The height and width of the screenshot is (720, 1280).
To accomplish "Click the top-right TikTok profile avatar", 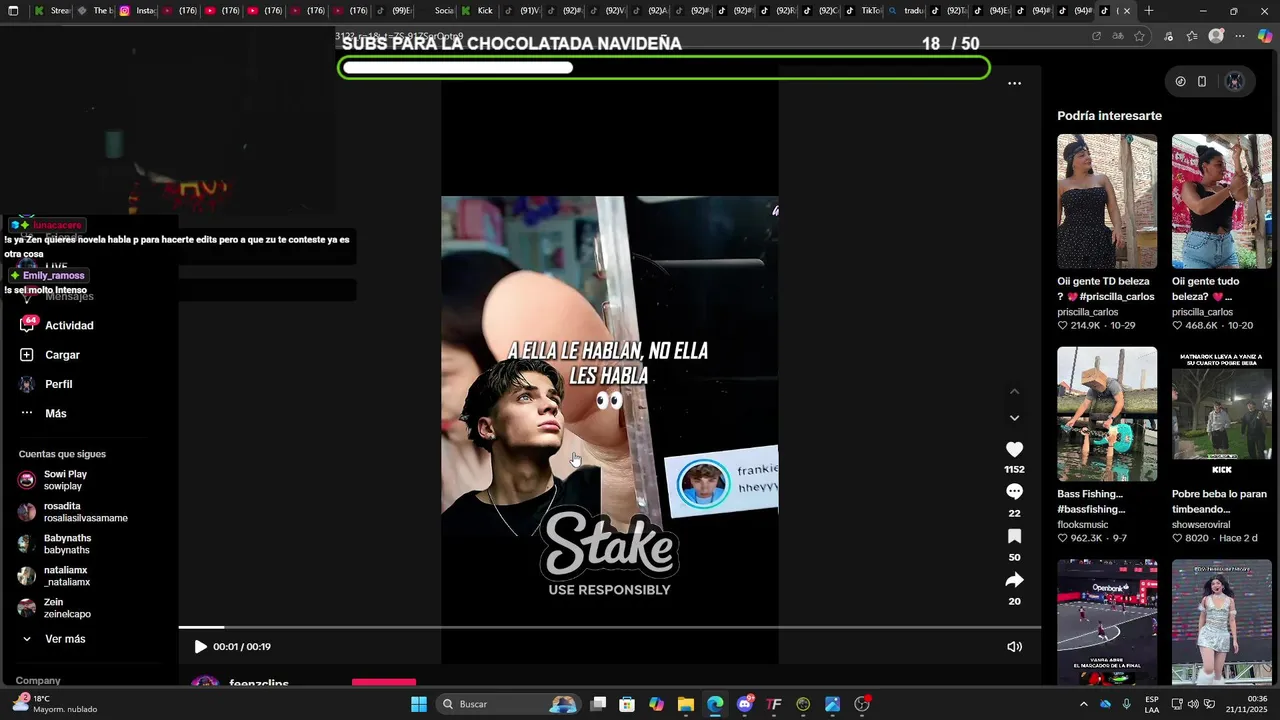I will click(1234, 82).
